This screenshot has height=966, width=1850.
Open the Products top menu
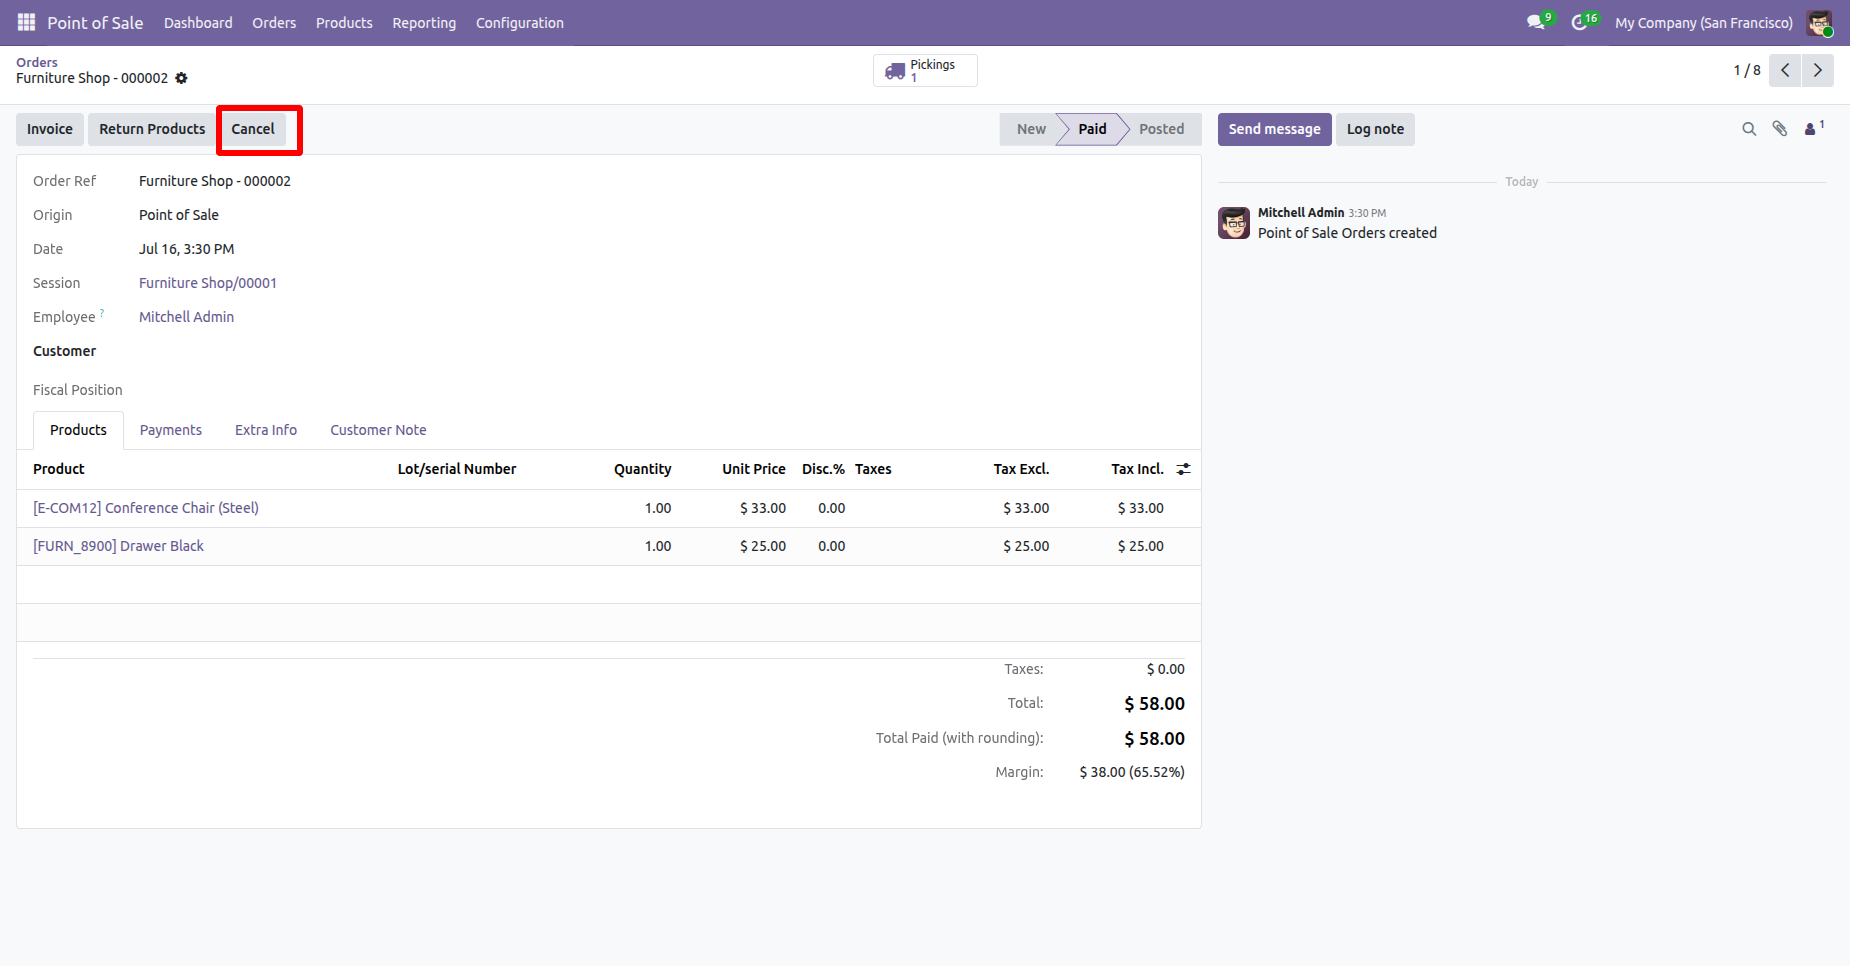[344, 22]
